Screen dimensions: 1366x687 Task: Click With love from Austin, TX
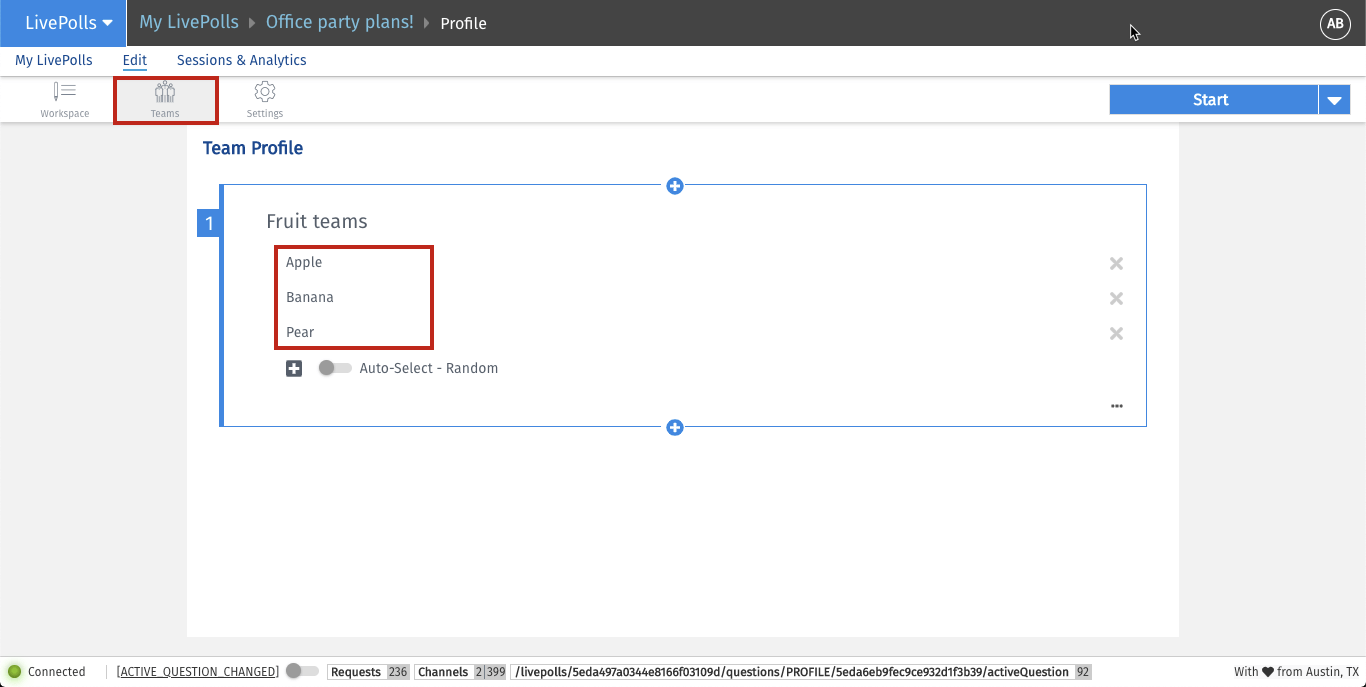coord(1296,672)
